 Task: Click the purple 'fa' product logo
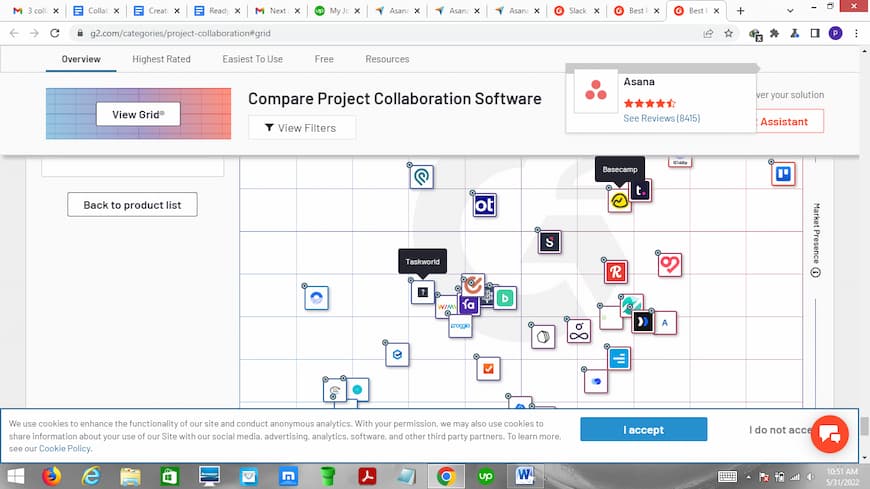click(469, 305)
